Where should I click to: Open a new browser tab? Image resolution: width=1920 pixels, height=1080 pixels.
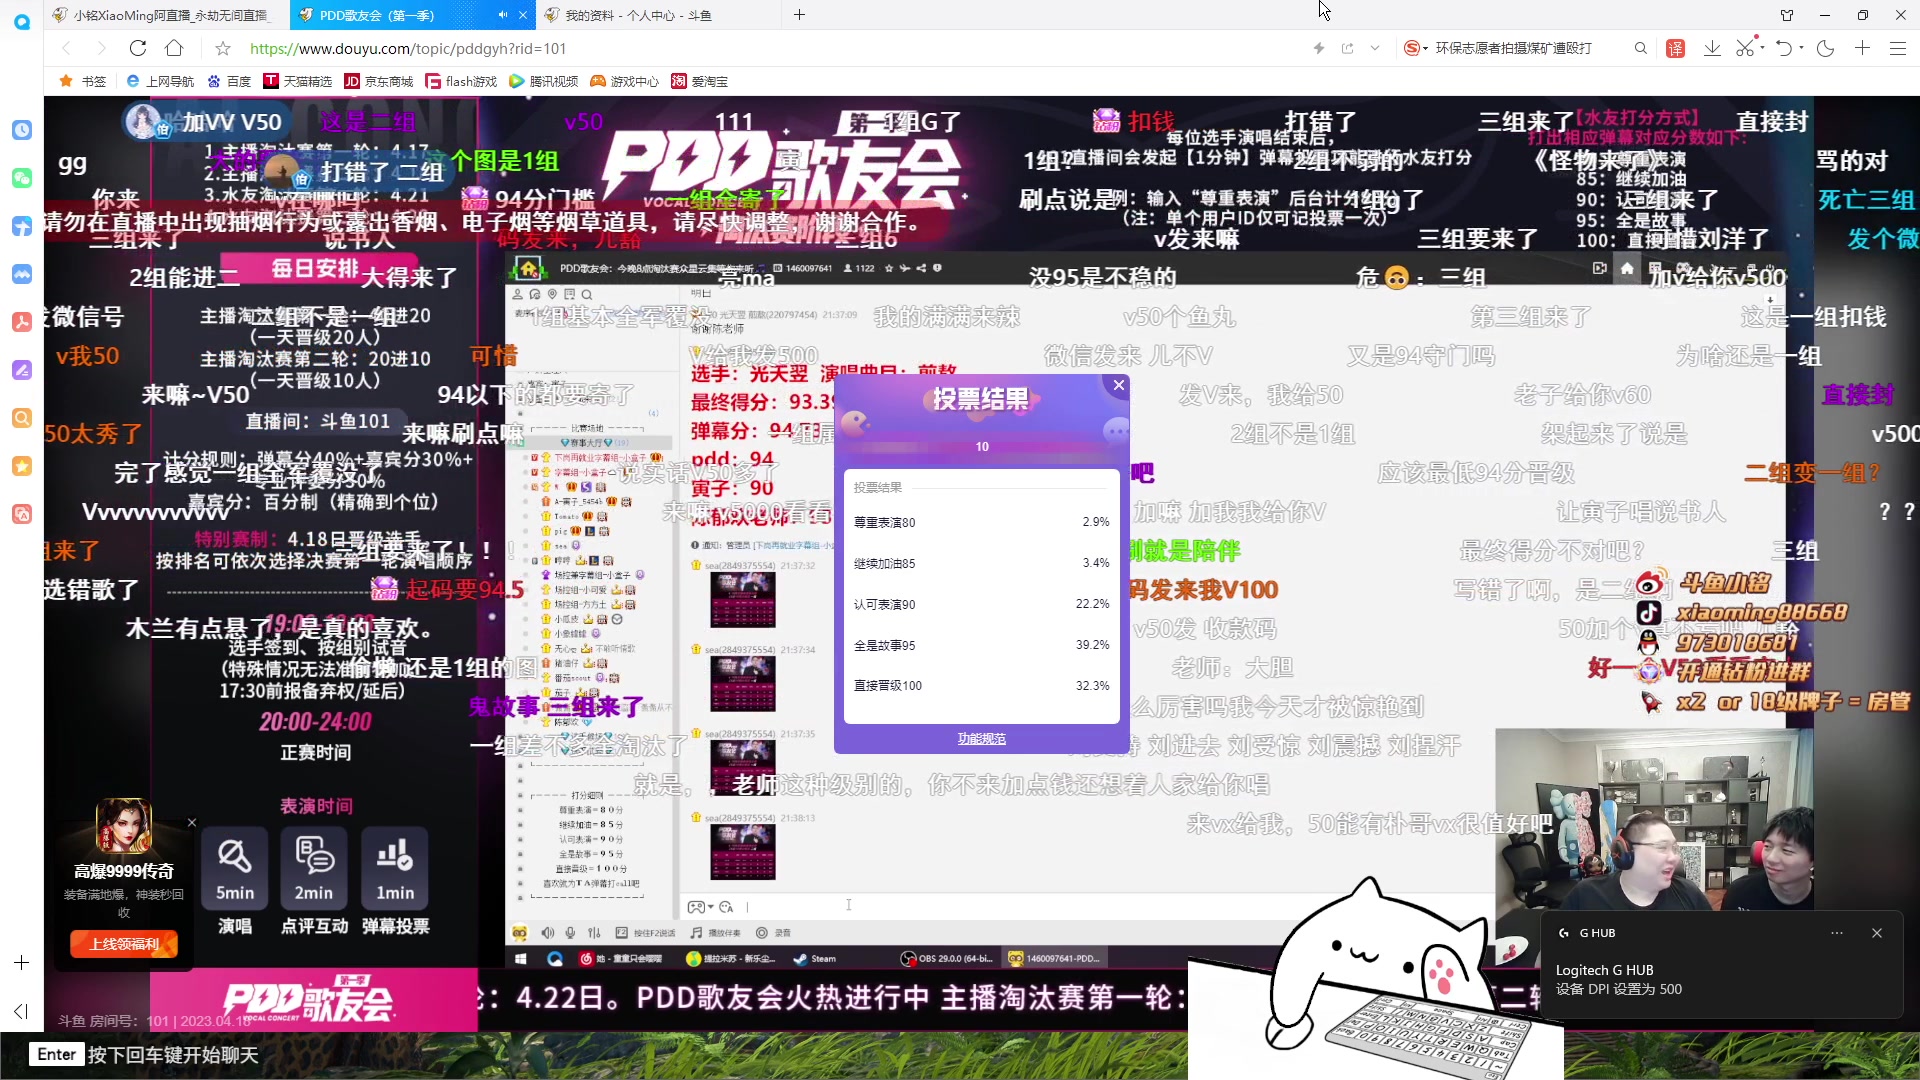coord(799,15)
